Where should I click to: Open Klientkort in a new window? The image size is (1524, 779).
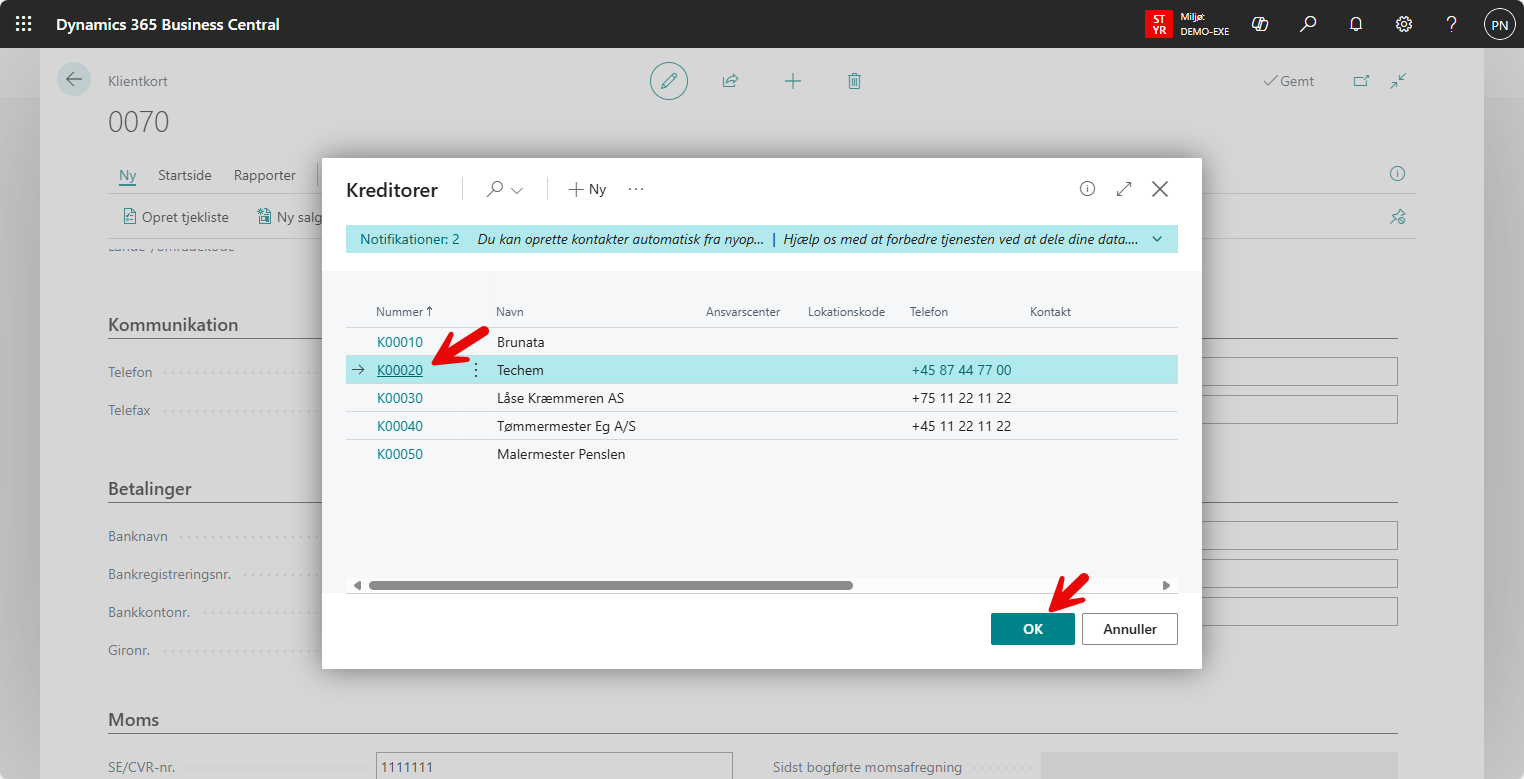point(1361,81)
